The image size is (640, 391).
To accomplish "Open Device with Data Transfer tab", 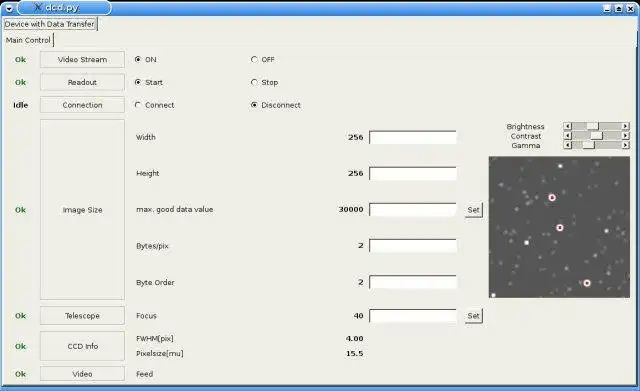I will pyautogui.click(x=50, y=24).
